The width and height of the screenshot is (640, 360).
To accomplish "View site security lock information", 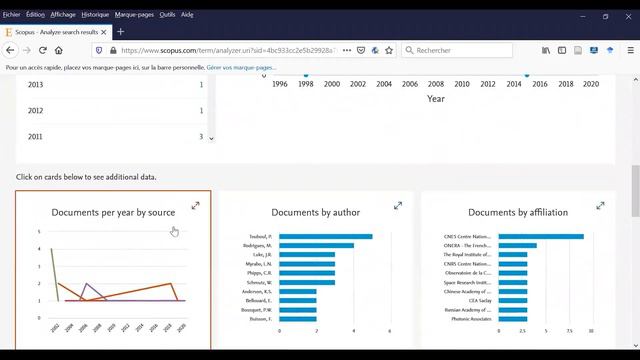I will [113, 50].
